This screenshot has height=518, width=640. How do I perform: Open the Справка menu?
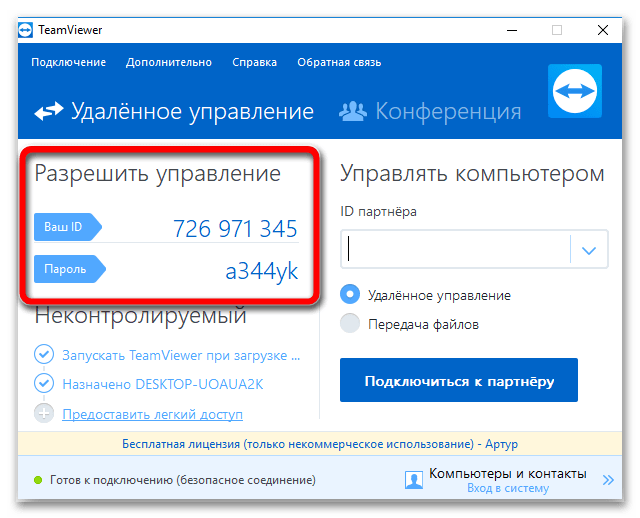pos(254,62)
